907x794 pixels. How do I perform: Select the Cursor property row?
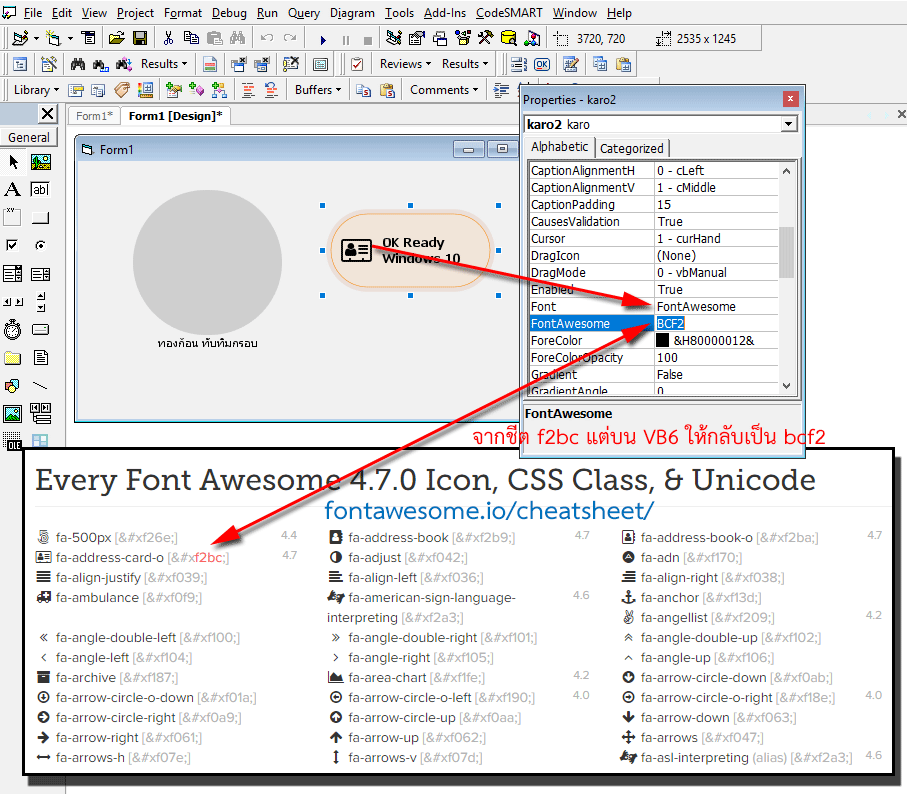[654, 239]
